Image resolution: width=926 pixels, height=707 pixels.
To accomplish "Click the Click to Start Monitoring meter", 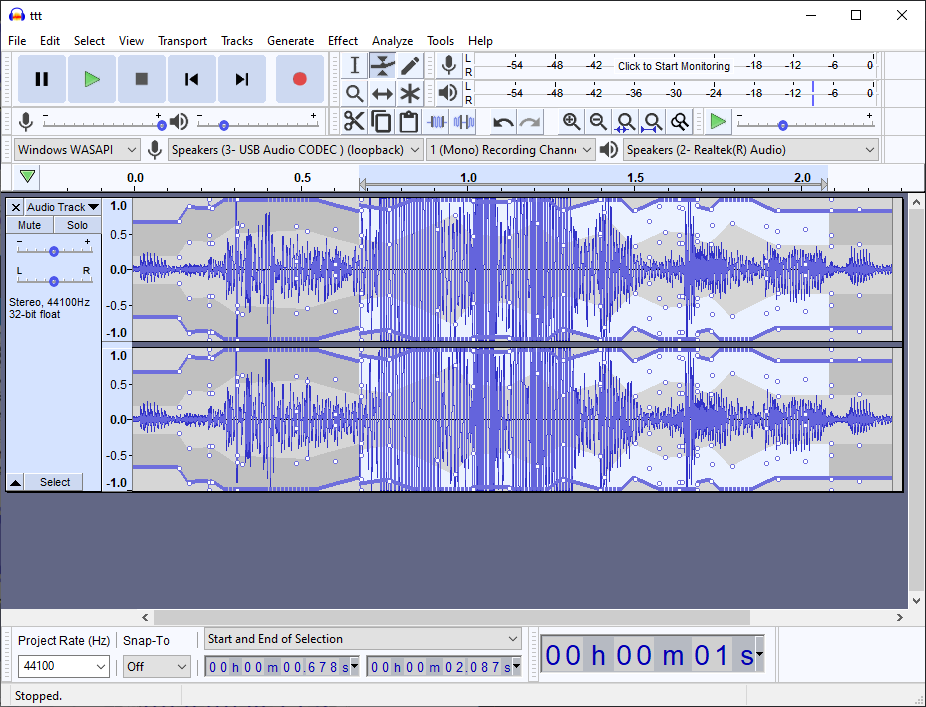I will coord(673,66).
